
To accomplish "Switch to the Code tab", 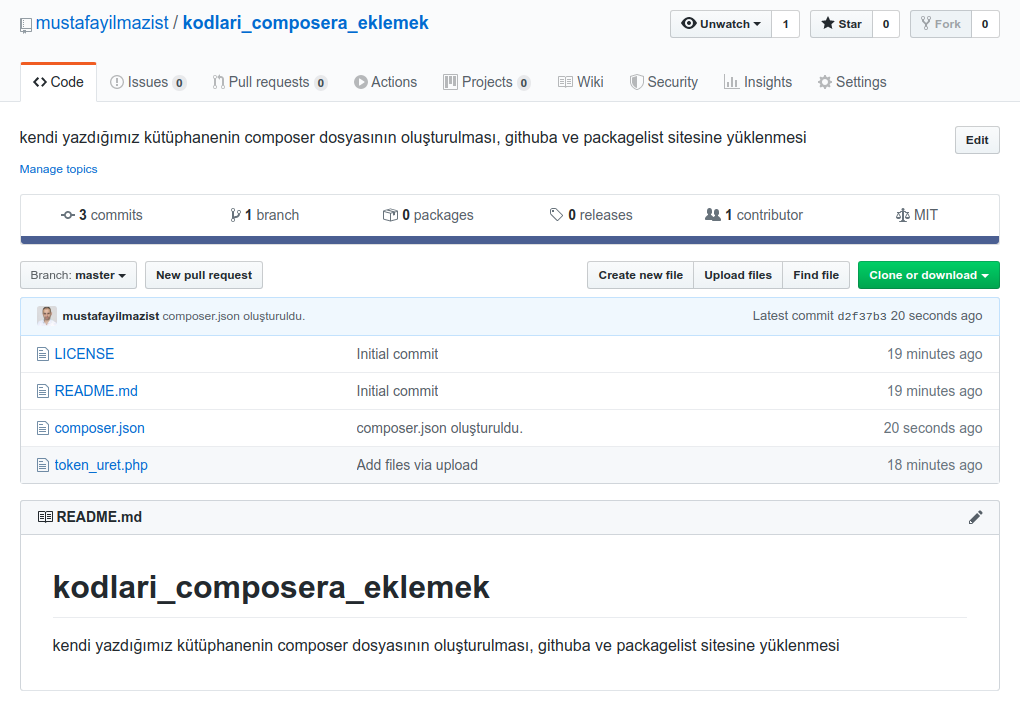I will [x=59, y=83].
